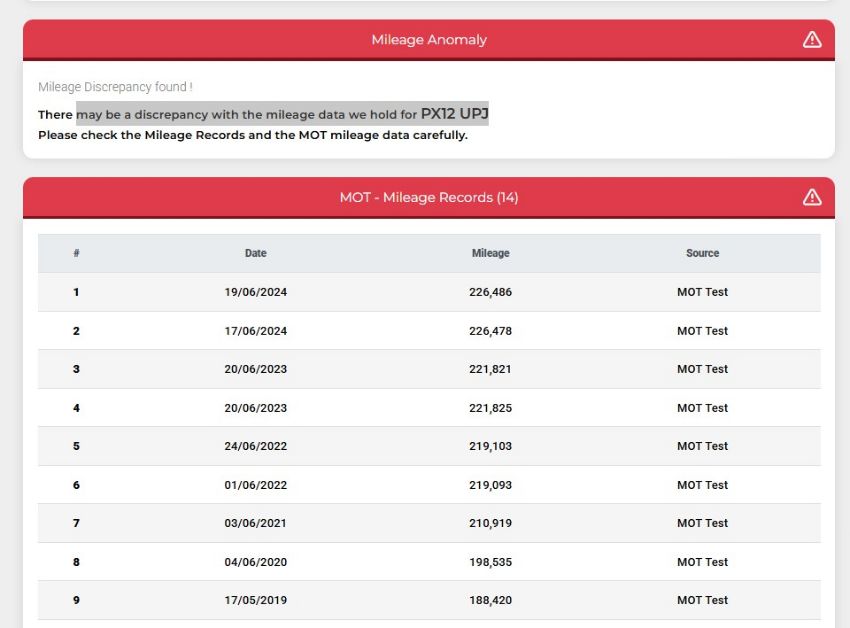850x628 pixels.
Task: Click the MOT - Mileage Records (14) title
Action: [429, 197]
